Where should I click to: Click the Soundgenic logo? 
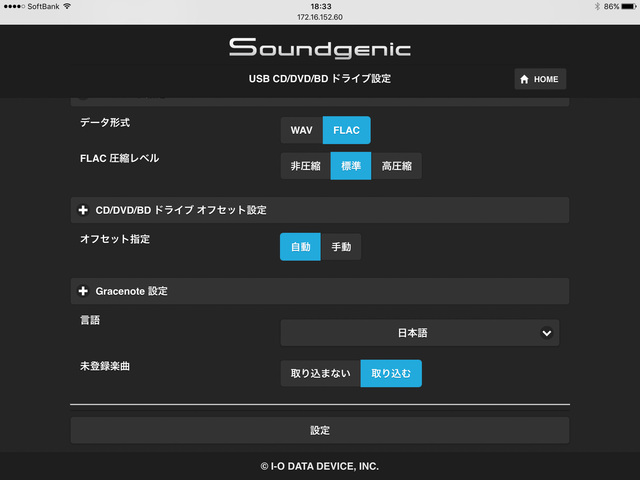tap(319, 48)
